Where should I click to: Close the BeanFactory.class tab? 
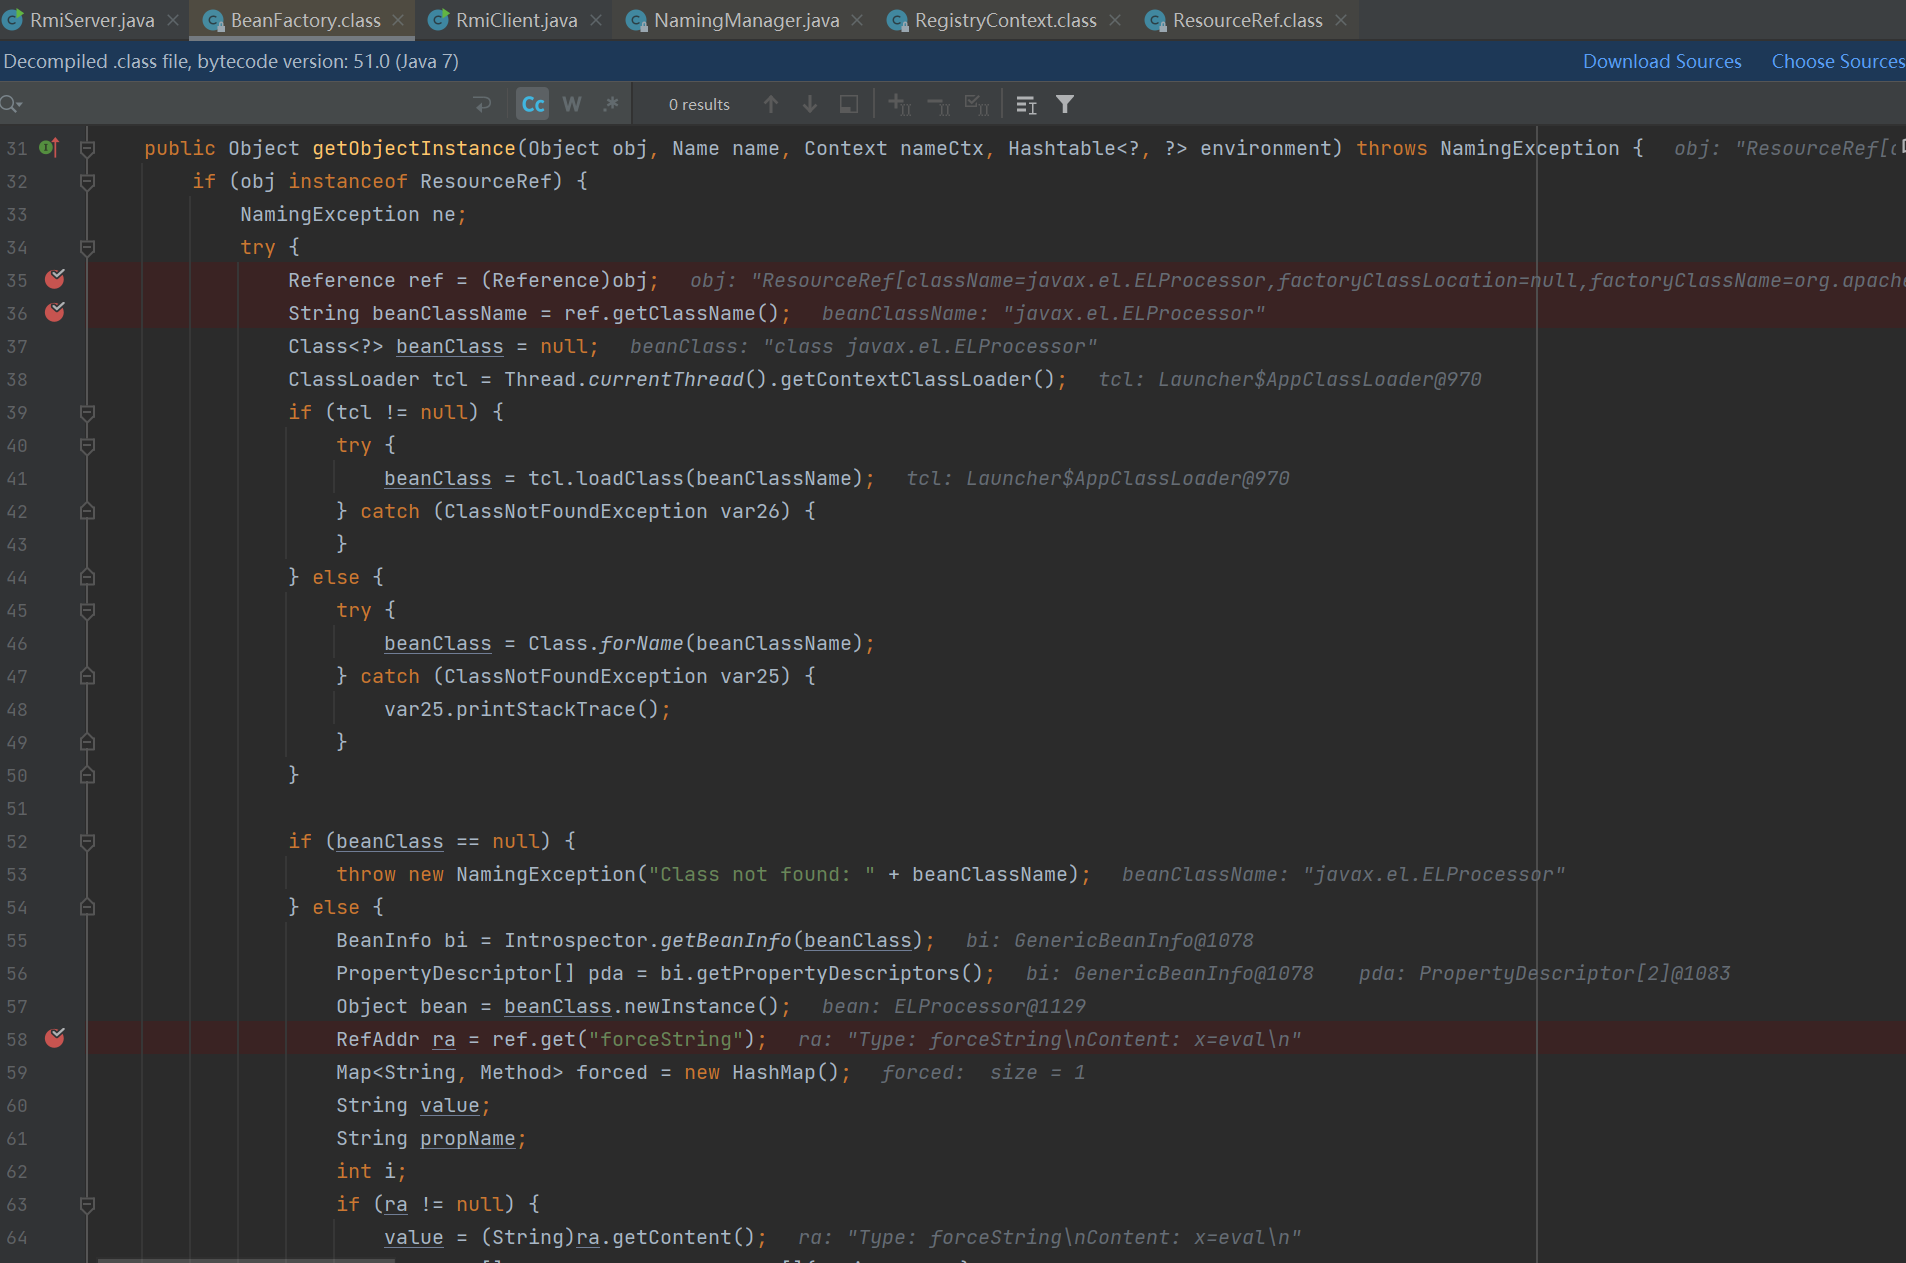click(x=398, y=20)
